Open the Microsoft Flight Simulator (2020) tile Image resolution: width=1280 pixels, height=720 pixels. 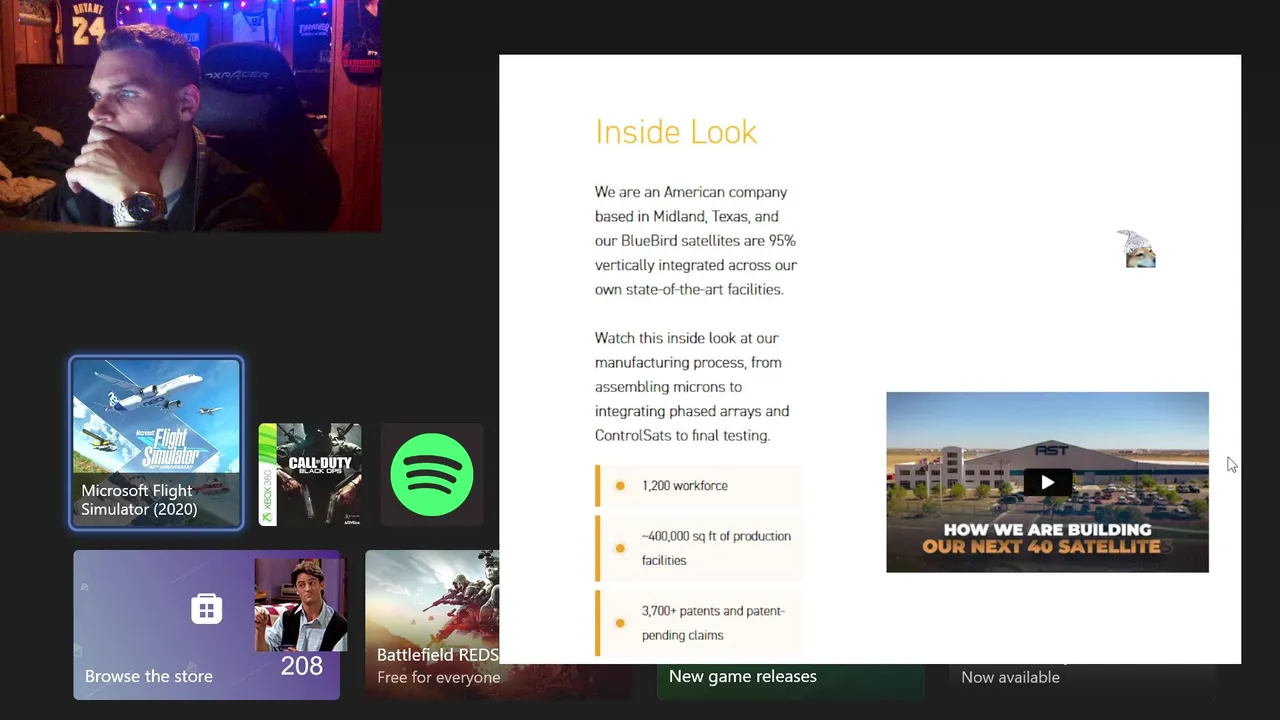[156, 443]
